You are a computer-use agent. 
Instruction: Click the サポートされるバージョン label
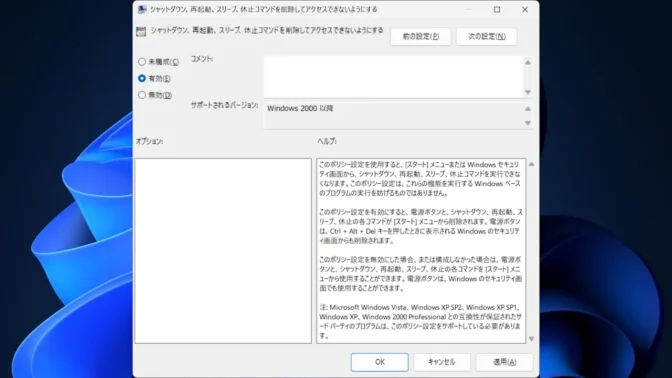[x=225, y=105]
